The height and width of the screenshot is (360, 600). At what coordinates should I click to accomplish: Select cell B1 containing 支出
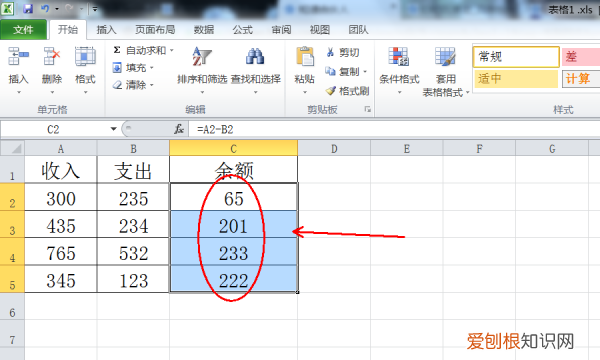click(133, 169)
